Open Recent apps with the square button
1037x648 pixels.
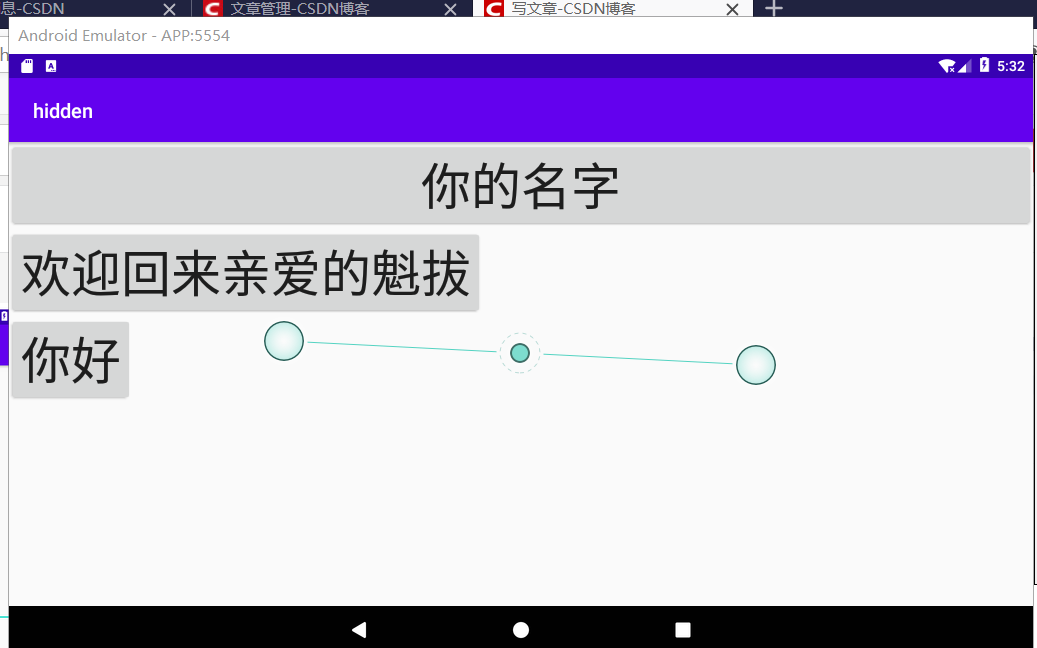pos(682,629)
